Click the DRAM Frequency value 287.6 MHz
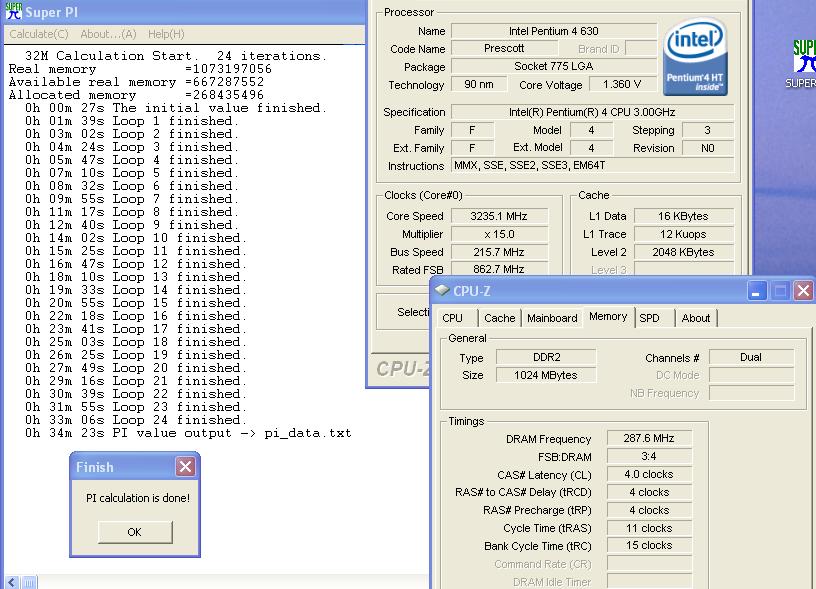Image resolution: width=816 pixels, height=589 pixels. [x=649, y=438]
